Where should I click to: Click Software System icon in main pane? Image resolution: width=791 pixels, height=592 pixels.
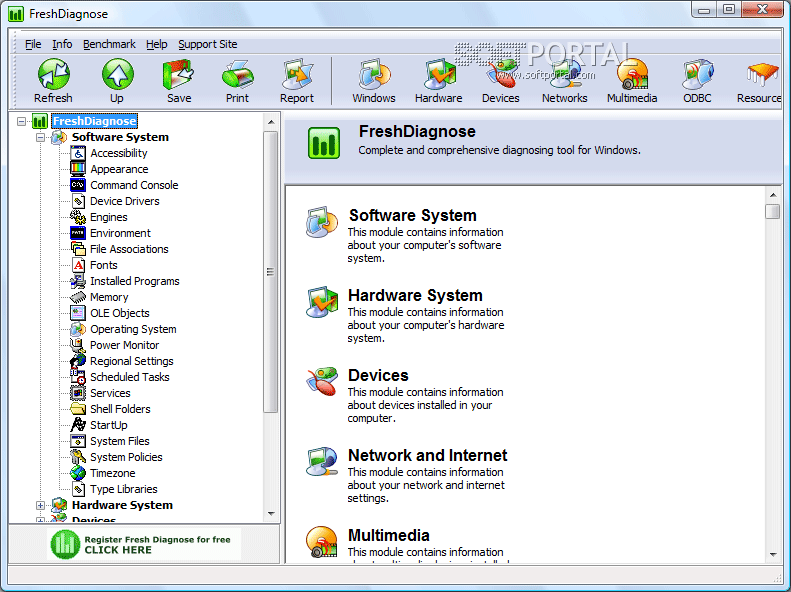point(322,222)
